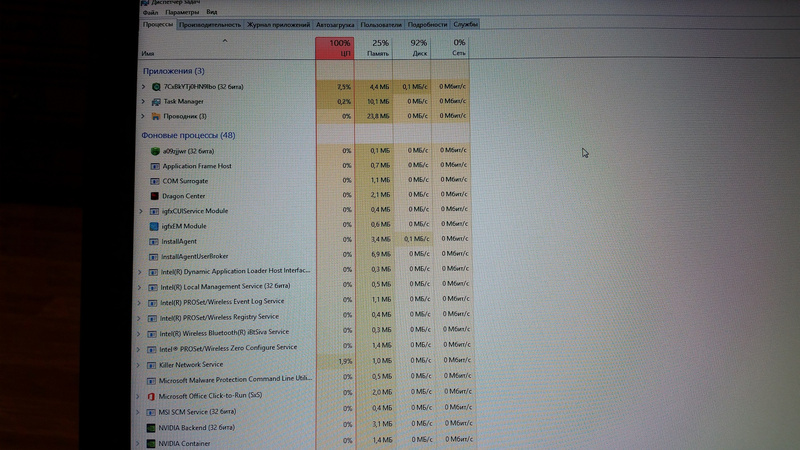Expand the Проводник (3) row
800x450 pixels.
point(143,116)
